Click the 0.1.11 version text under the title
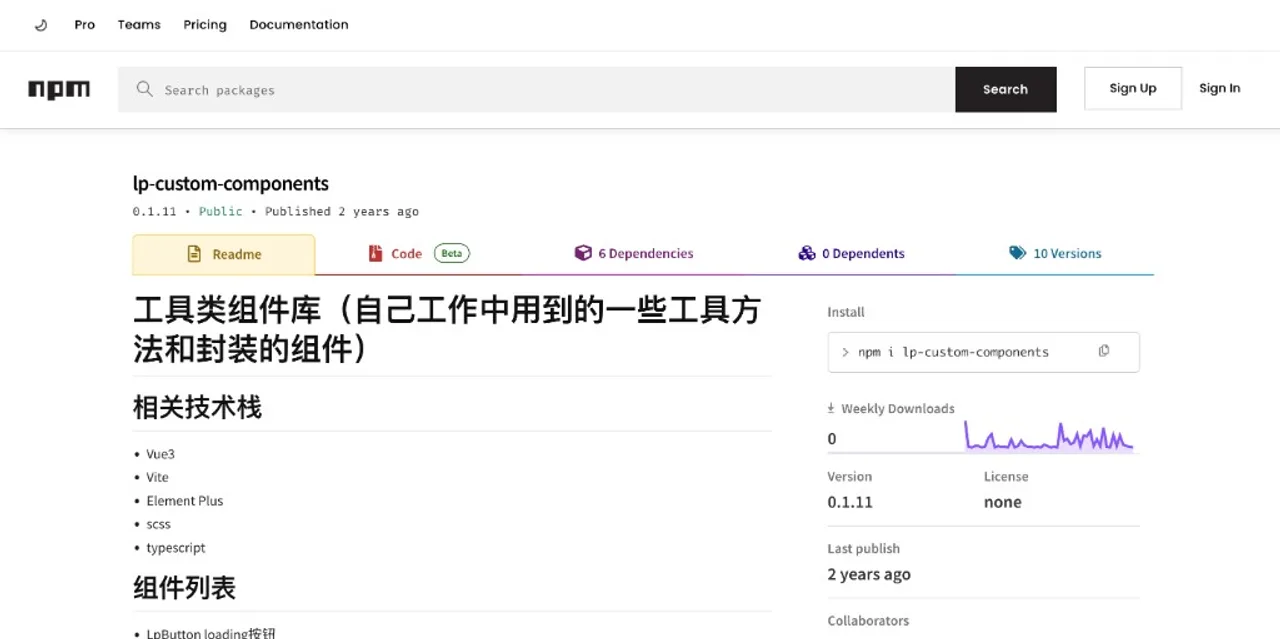 (154, 211)
